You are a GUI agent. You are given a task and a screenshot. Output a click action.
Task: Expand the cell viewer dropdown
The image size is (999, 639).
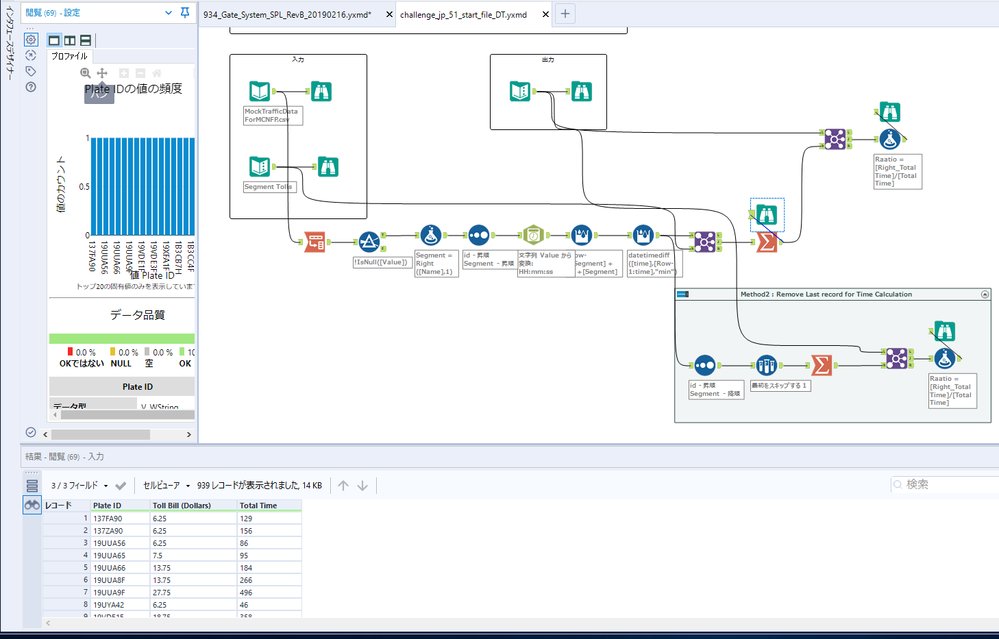pyautogui.click(x=165, y=485)
